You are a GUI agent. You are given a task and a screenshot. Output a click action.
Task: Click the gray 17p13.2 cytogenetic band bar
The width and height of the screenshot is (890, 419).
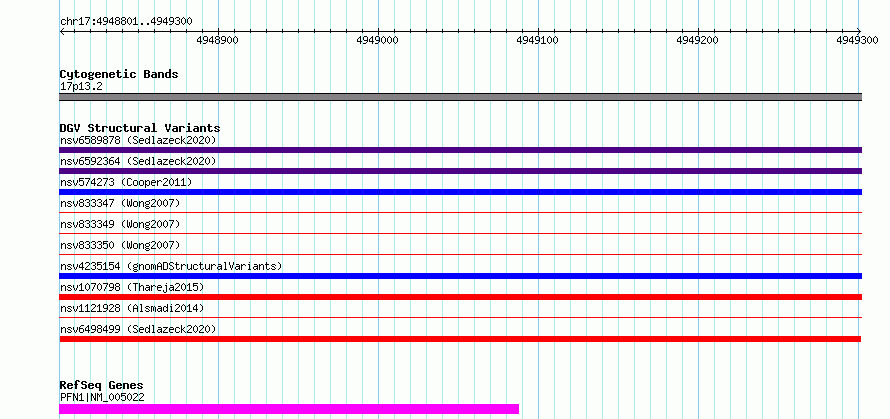tap(460, 97)
